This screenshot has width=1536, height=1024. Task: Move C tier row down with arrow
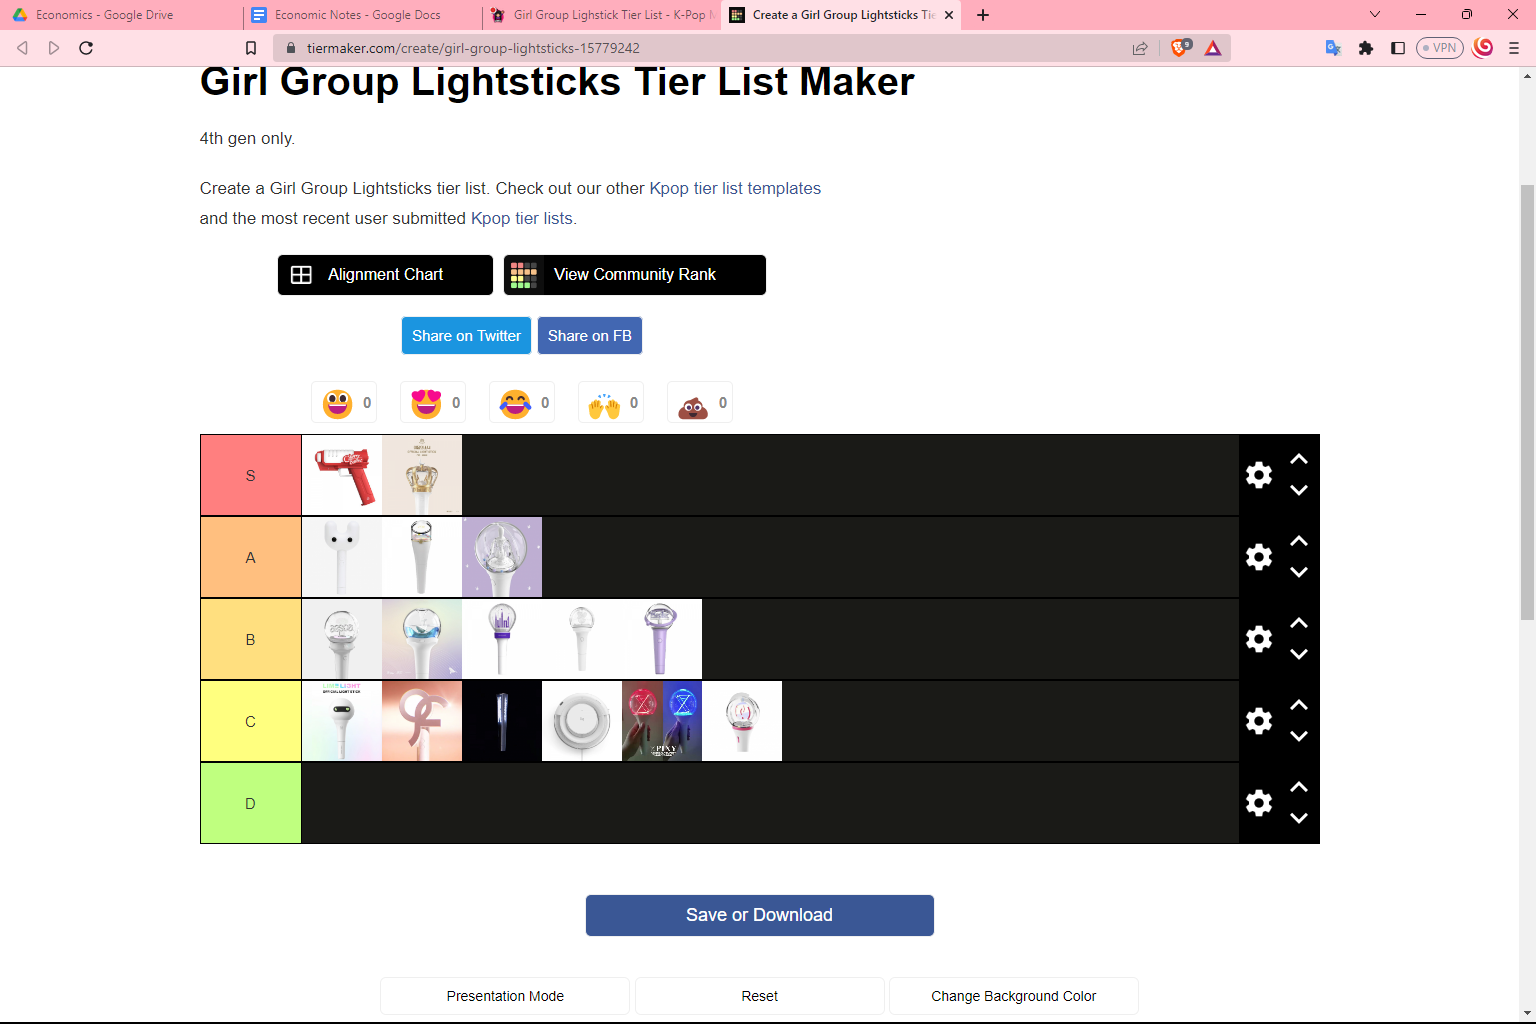[x=1299, y=736]
